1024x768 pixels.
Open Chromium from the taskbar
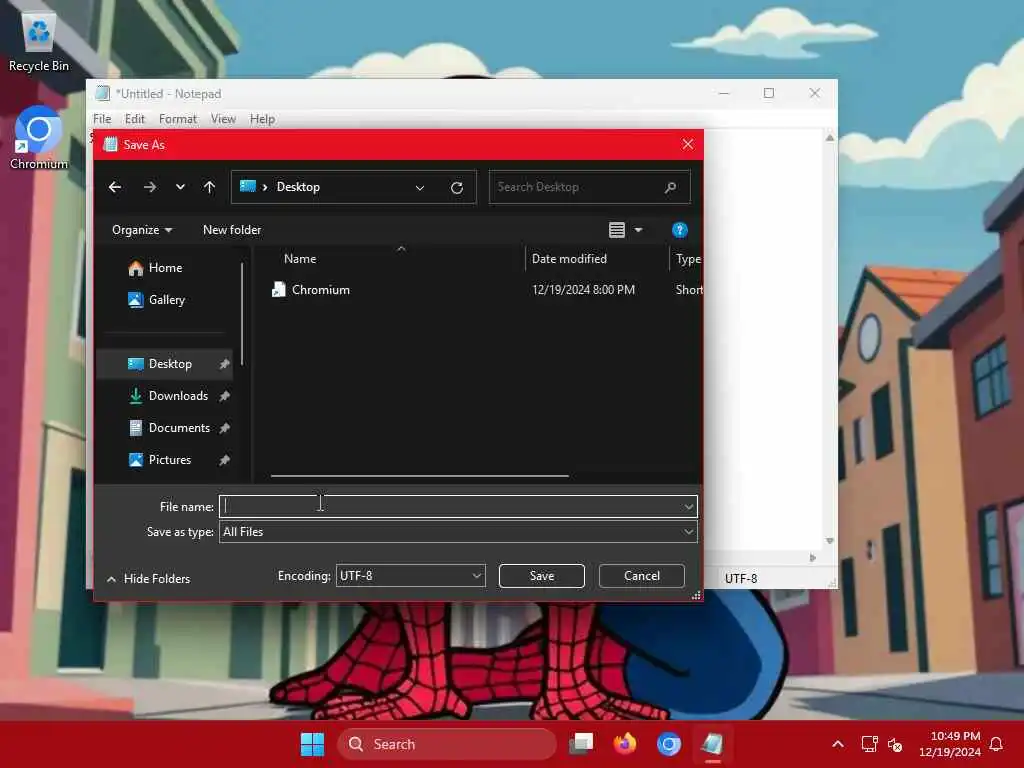coord(669,744)
